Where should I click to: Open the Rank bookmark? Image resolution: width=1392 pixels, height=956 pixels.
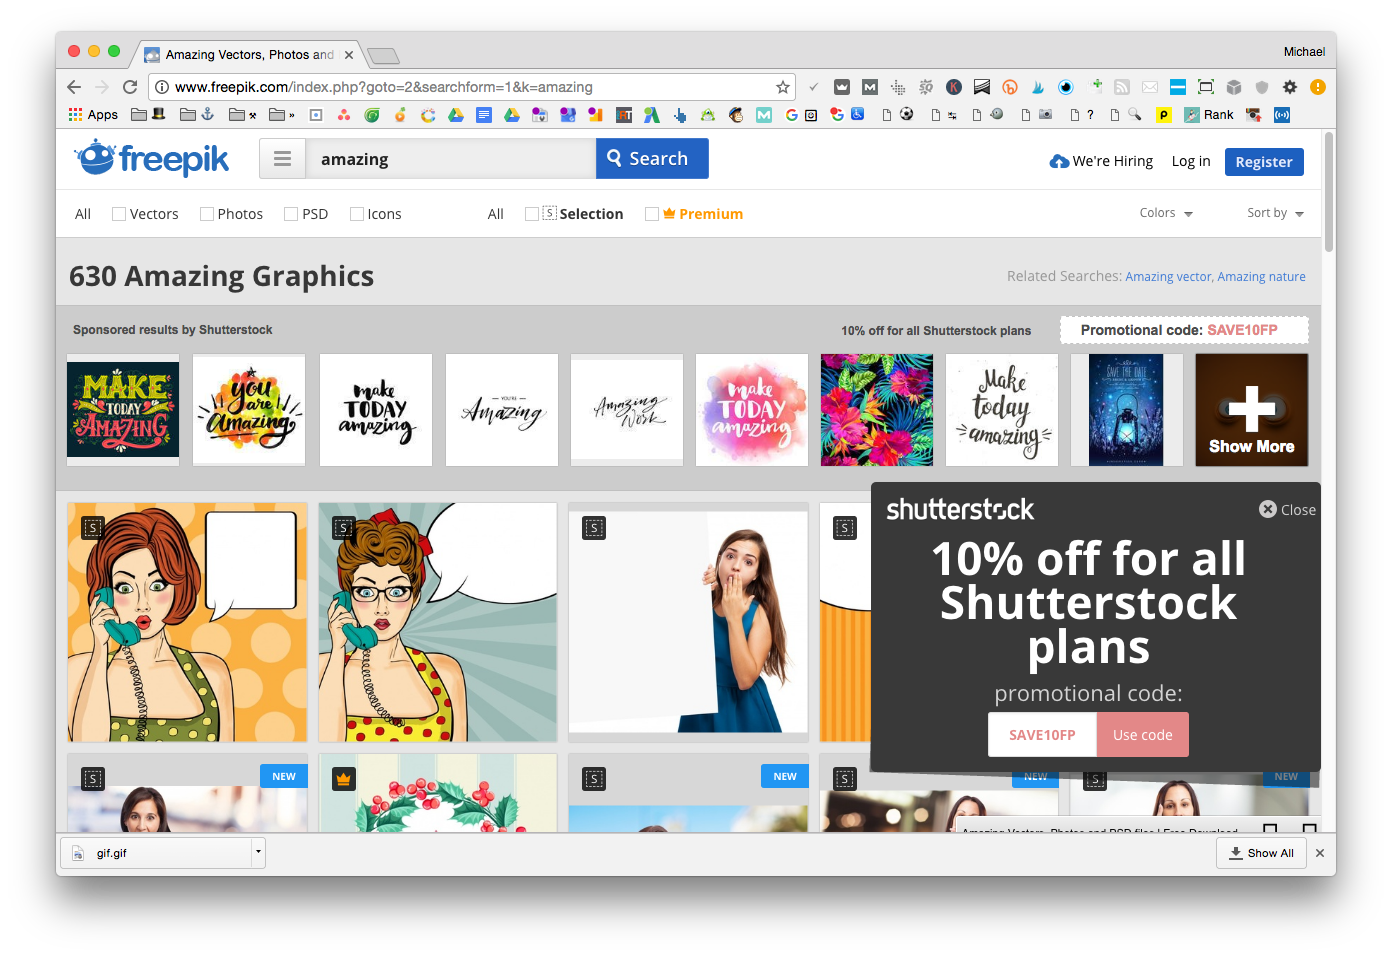pos(1209,115)
